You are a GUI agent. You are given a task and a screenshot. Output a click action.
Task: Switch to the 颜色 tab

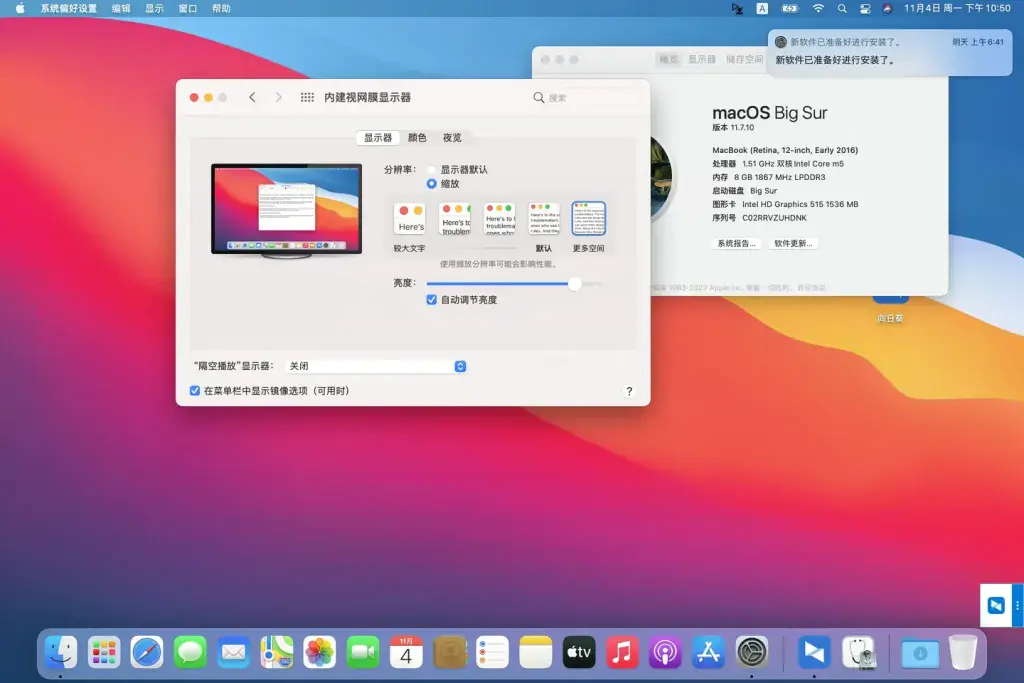417,137
